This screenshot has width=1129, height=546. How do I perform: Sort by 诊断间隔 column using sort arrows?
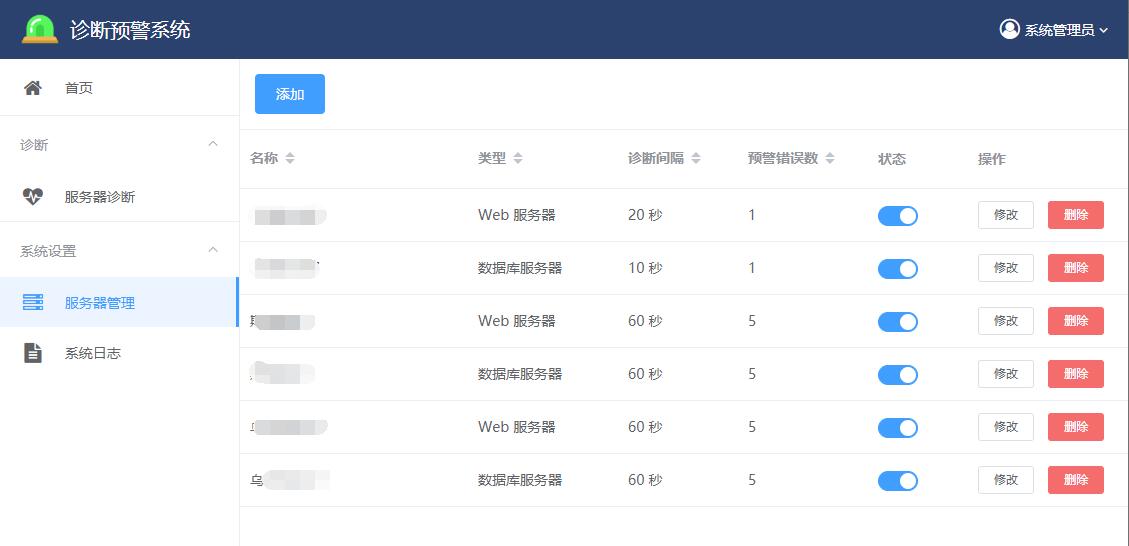coord(696,159)
